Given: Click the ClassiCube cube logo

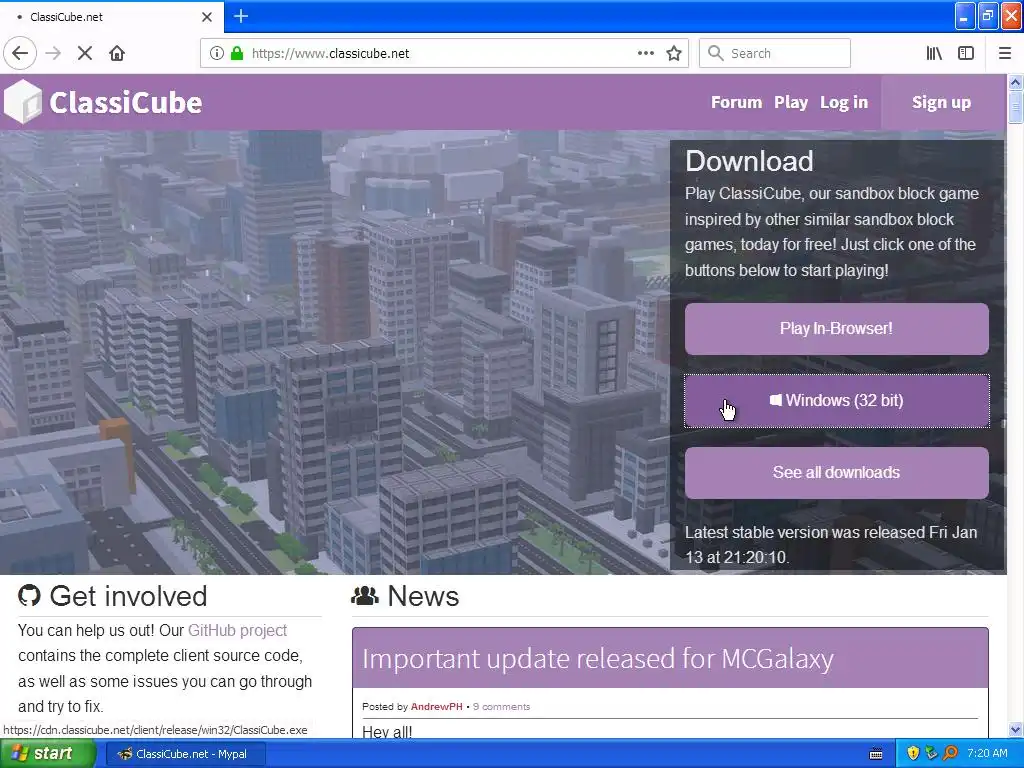Looking at the screenshot, I should [23, 101].
